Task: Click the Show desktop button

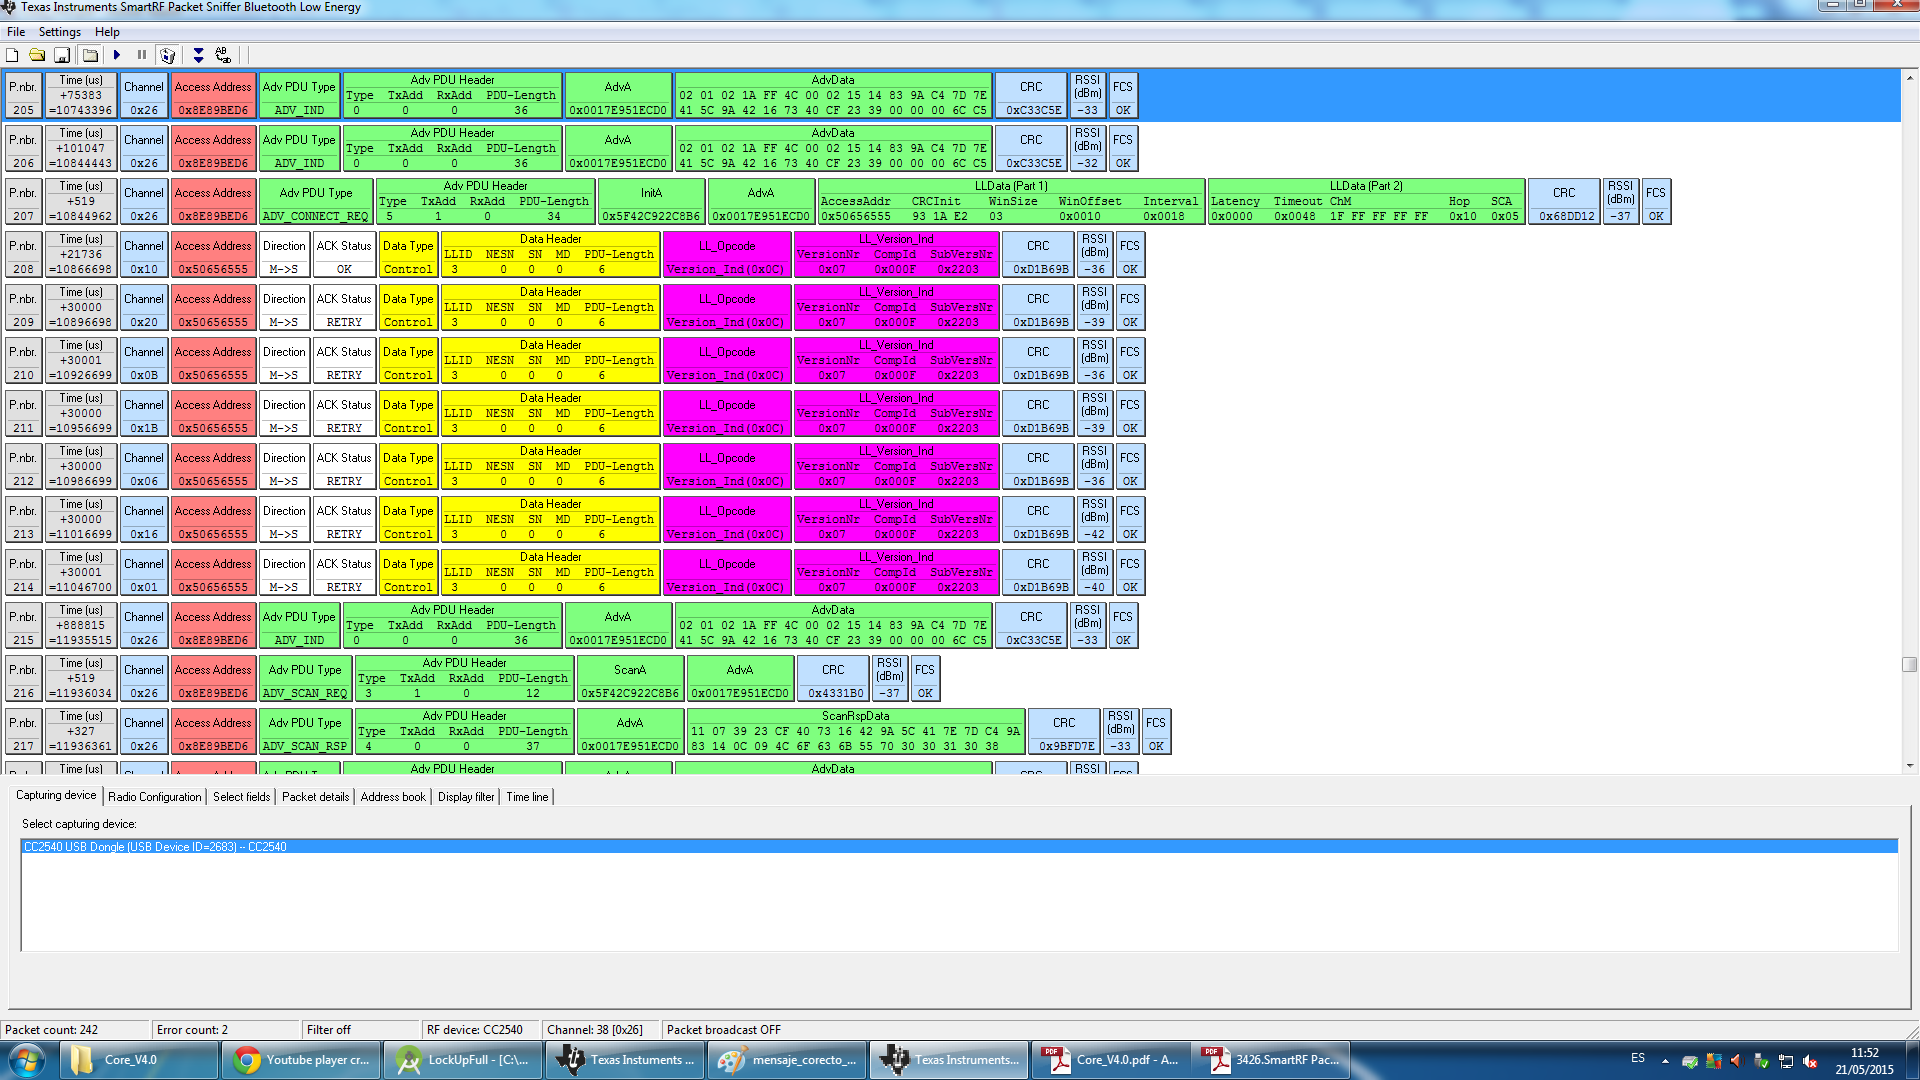Action: coord(1912,1060)
